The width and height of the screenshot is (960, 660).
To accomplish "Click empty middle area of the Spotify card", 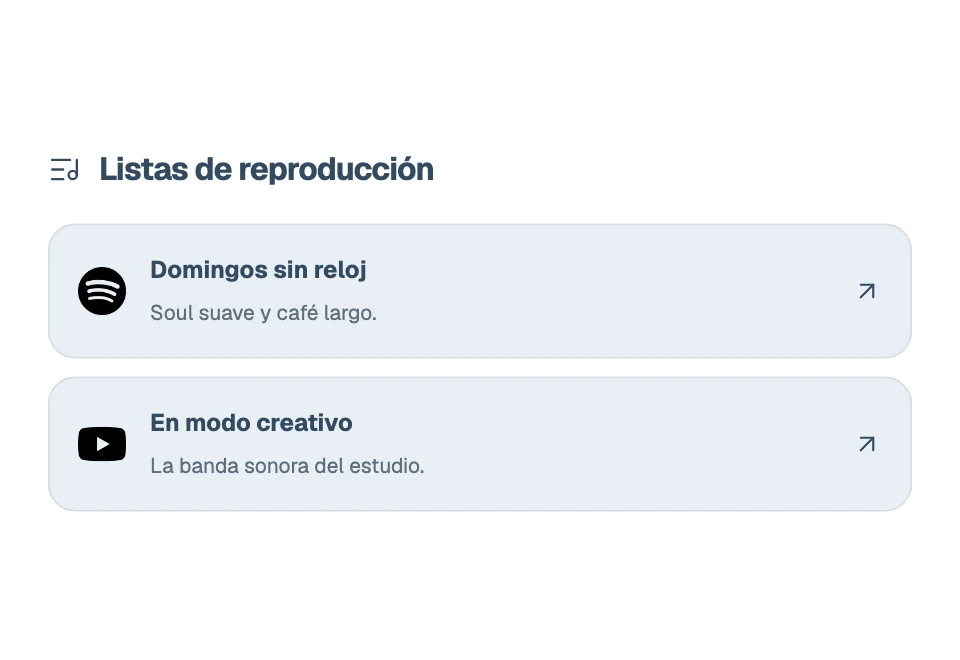I will pyautogui.click(x=612, y=291).
